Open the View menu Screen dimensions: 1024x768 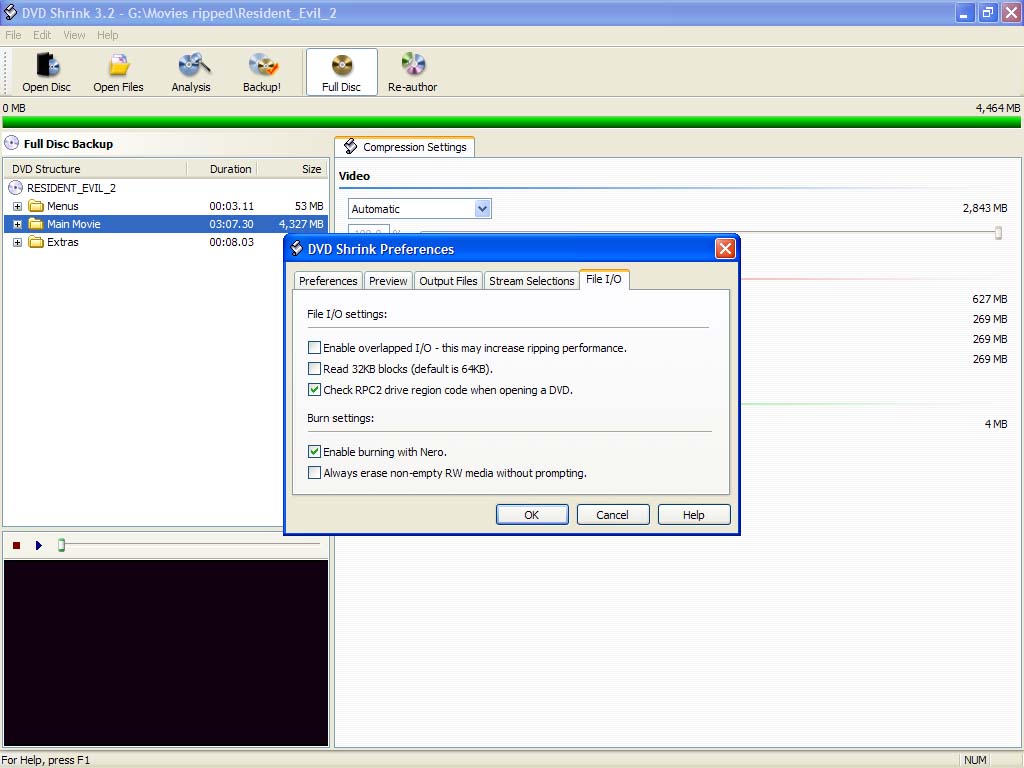pyautogui.click(x=74, y=35)
